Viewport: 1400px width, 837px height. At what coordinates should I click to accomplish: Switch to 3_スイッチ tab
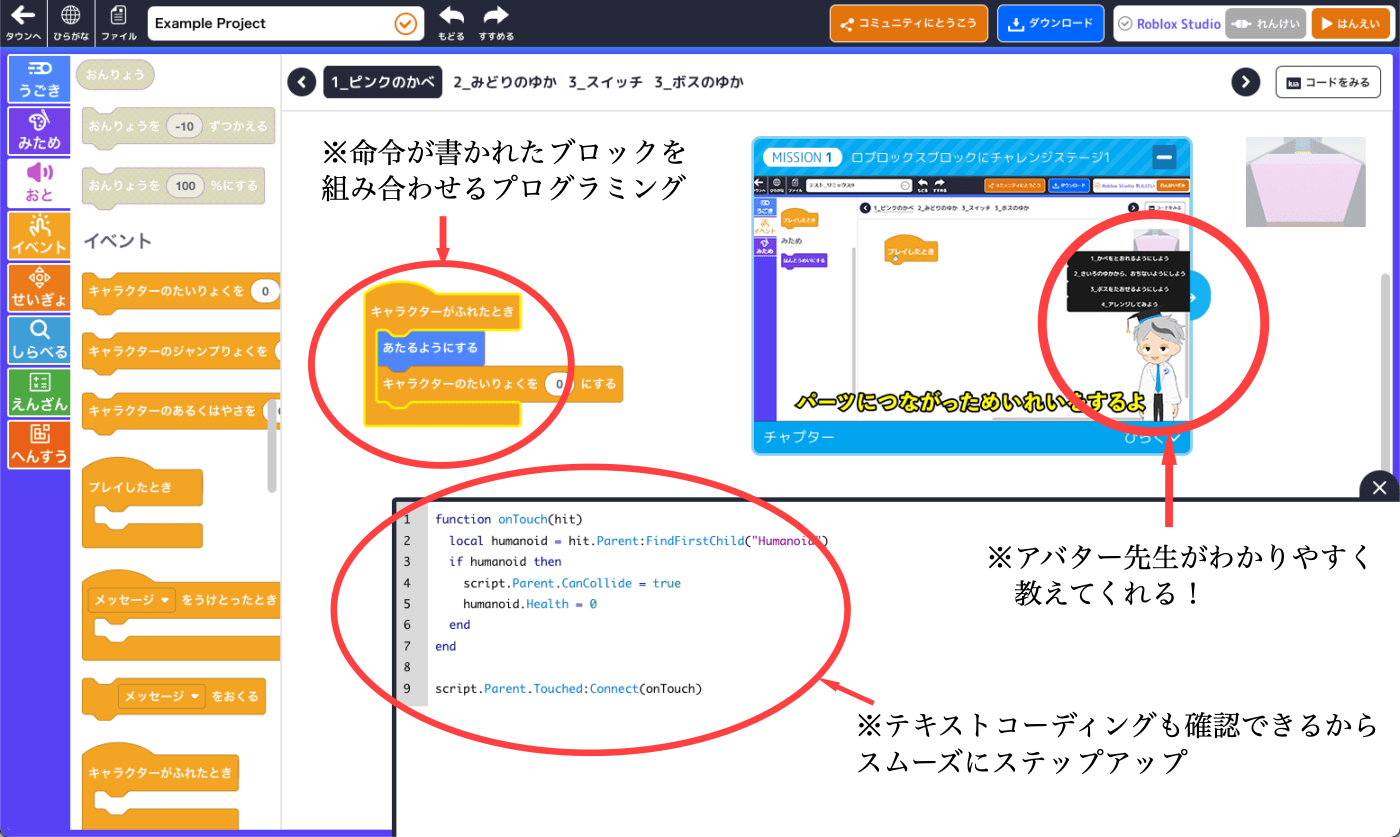click(x=605, y=82)
